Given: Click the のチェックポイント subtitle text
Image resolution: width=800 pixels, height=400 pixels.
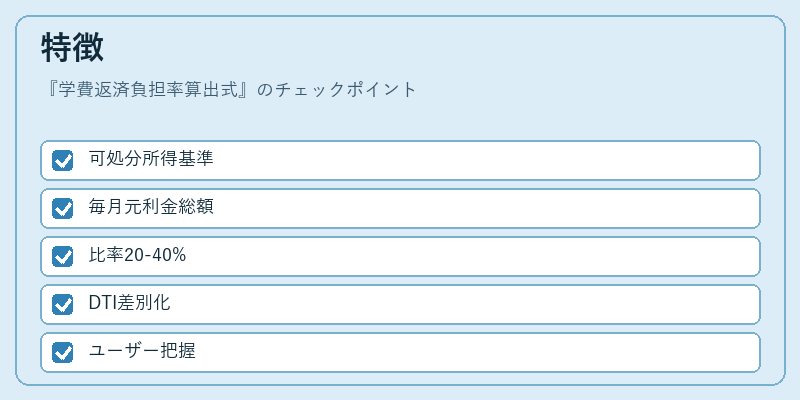Looking at the screenshot, I should click(337, 90).
